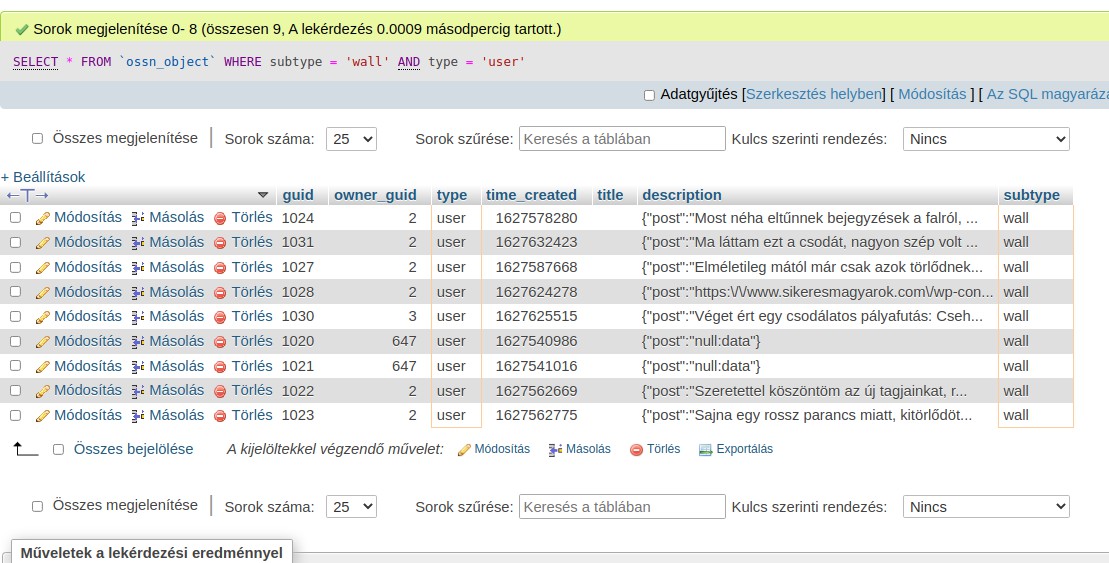Click the Szerkesztés helyben link
This screenshot has width=1109, height=563.
click(814, 94)
